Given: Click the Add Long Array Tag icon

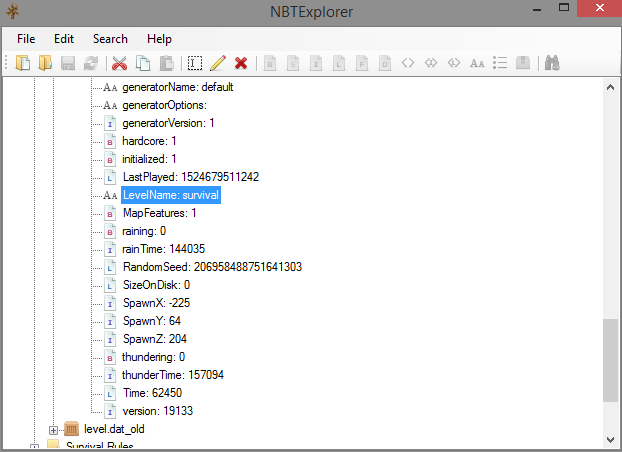Looking at the screenshot, I should click(x=454, y=63).
